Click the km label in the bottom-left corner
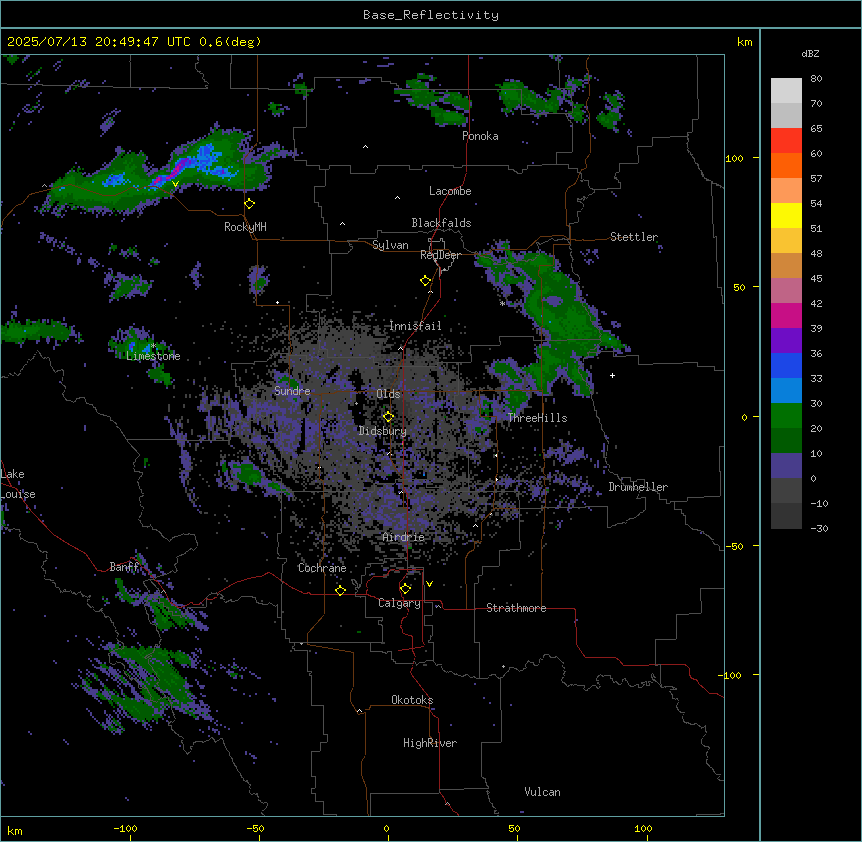 click(15, 830)
